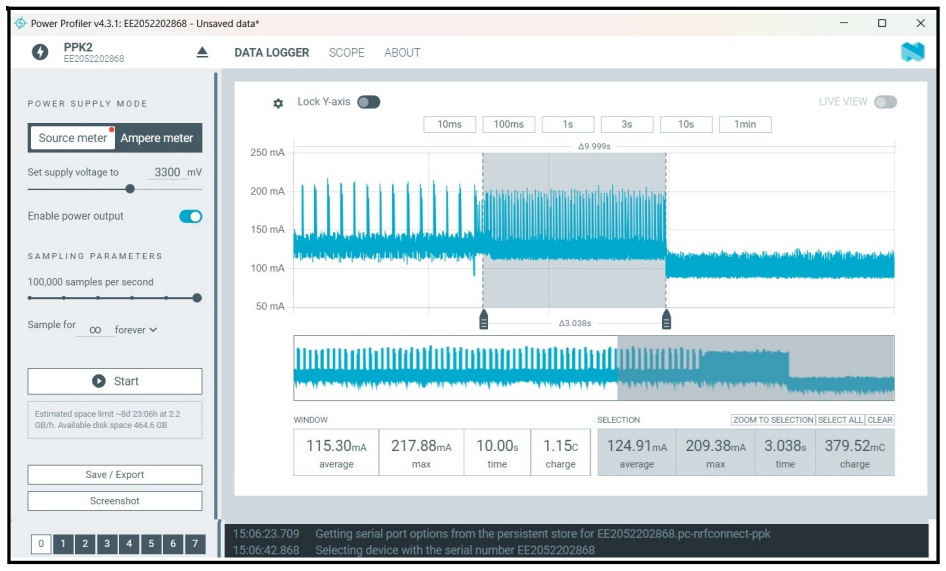Toggle digital channel 5
The width and height of the screenshot is (946, 571).
click(x=151, y=543)
